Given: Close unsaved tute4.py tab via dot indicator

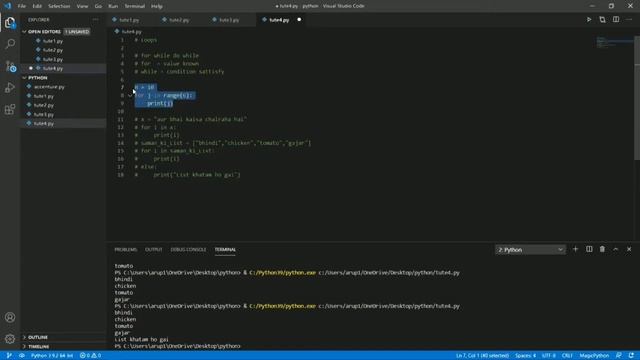Looking at the screenshot, I should tap(299, 20).
